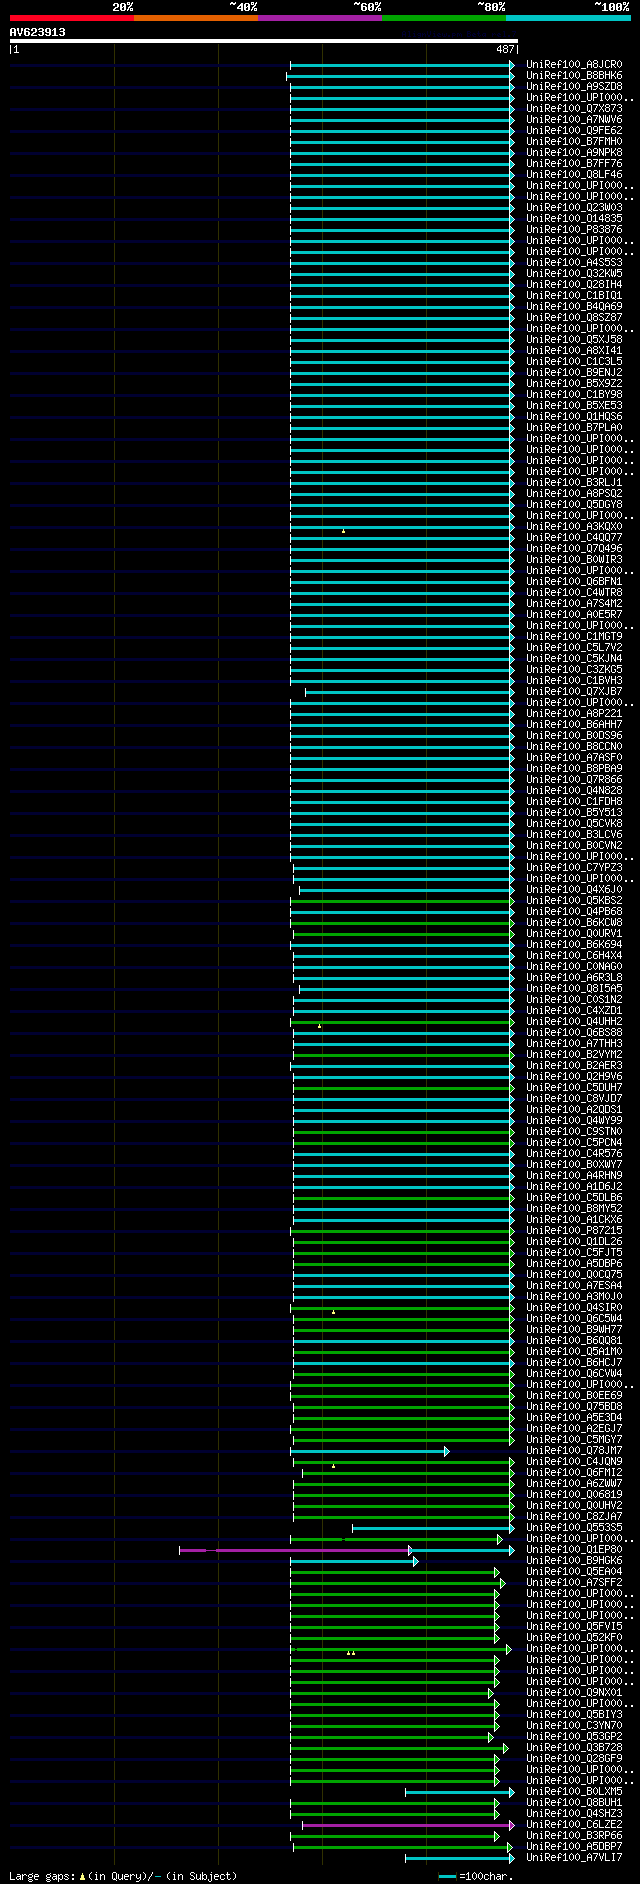
Task: Select hit label UniRef100_C7YPZ3
Action: [574, 868]
